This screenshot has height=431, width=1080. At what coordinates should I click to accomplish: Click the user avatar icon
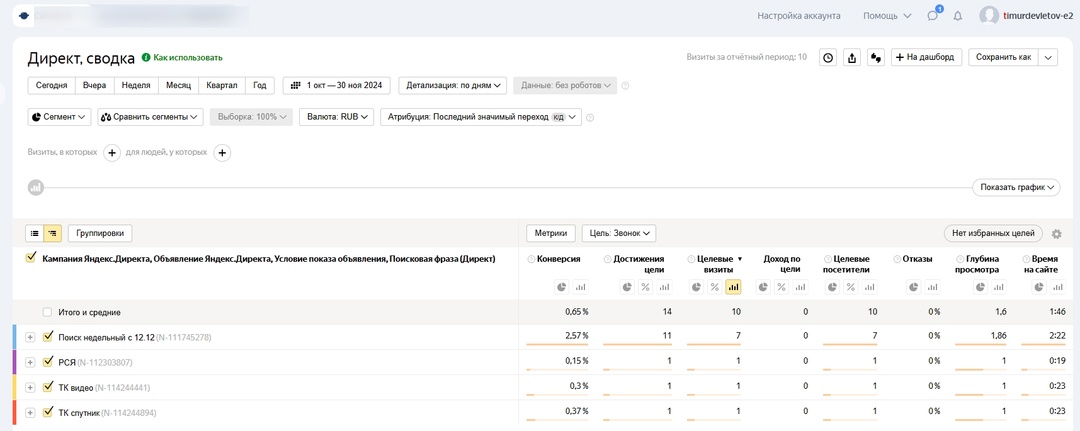coord(989,16)
